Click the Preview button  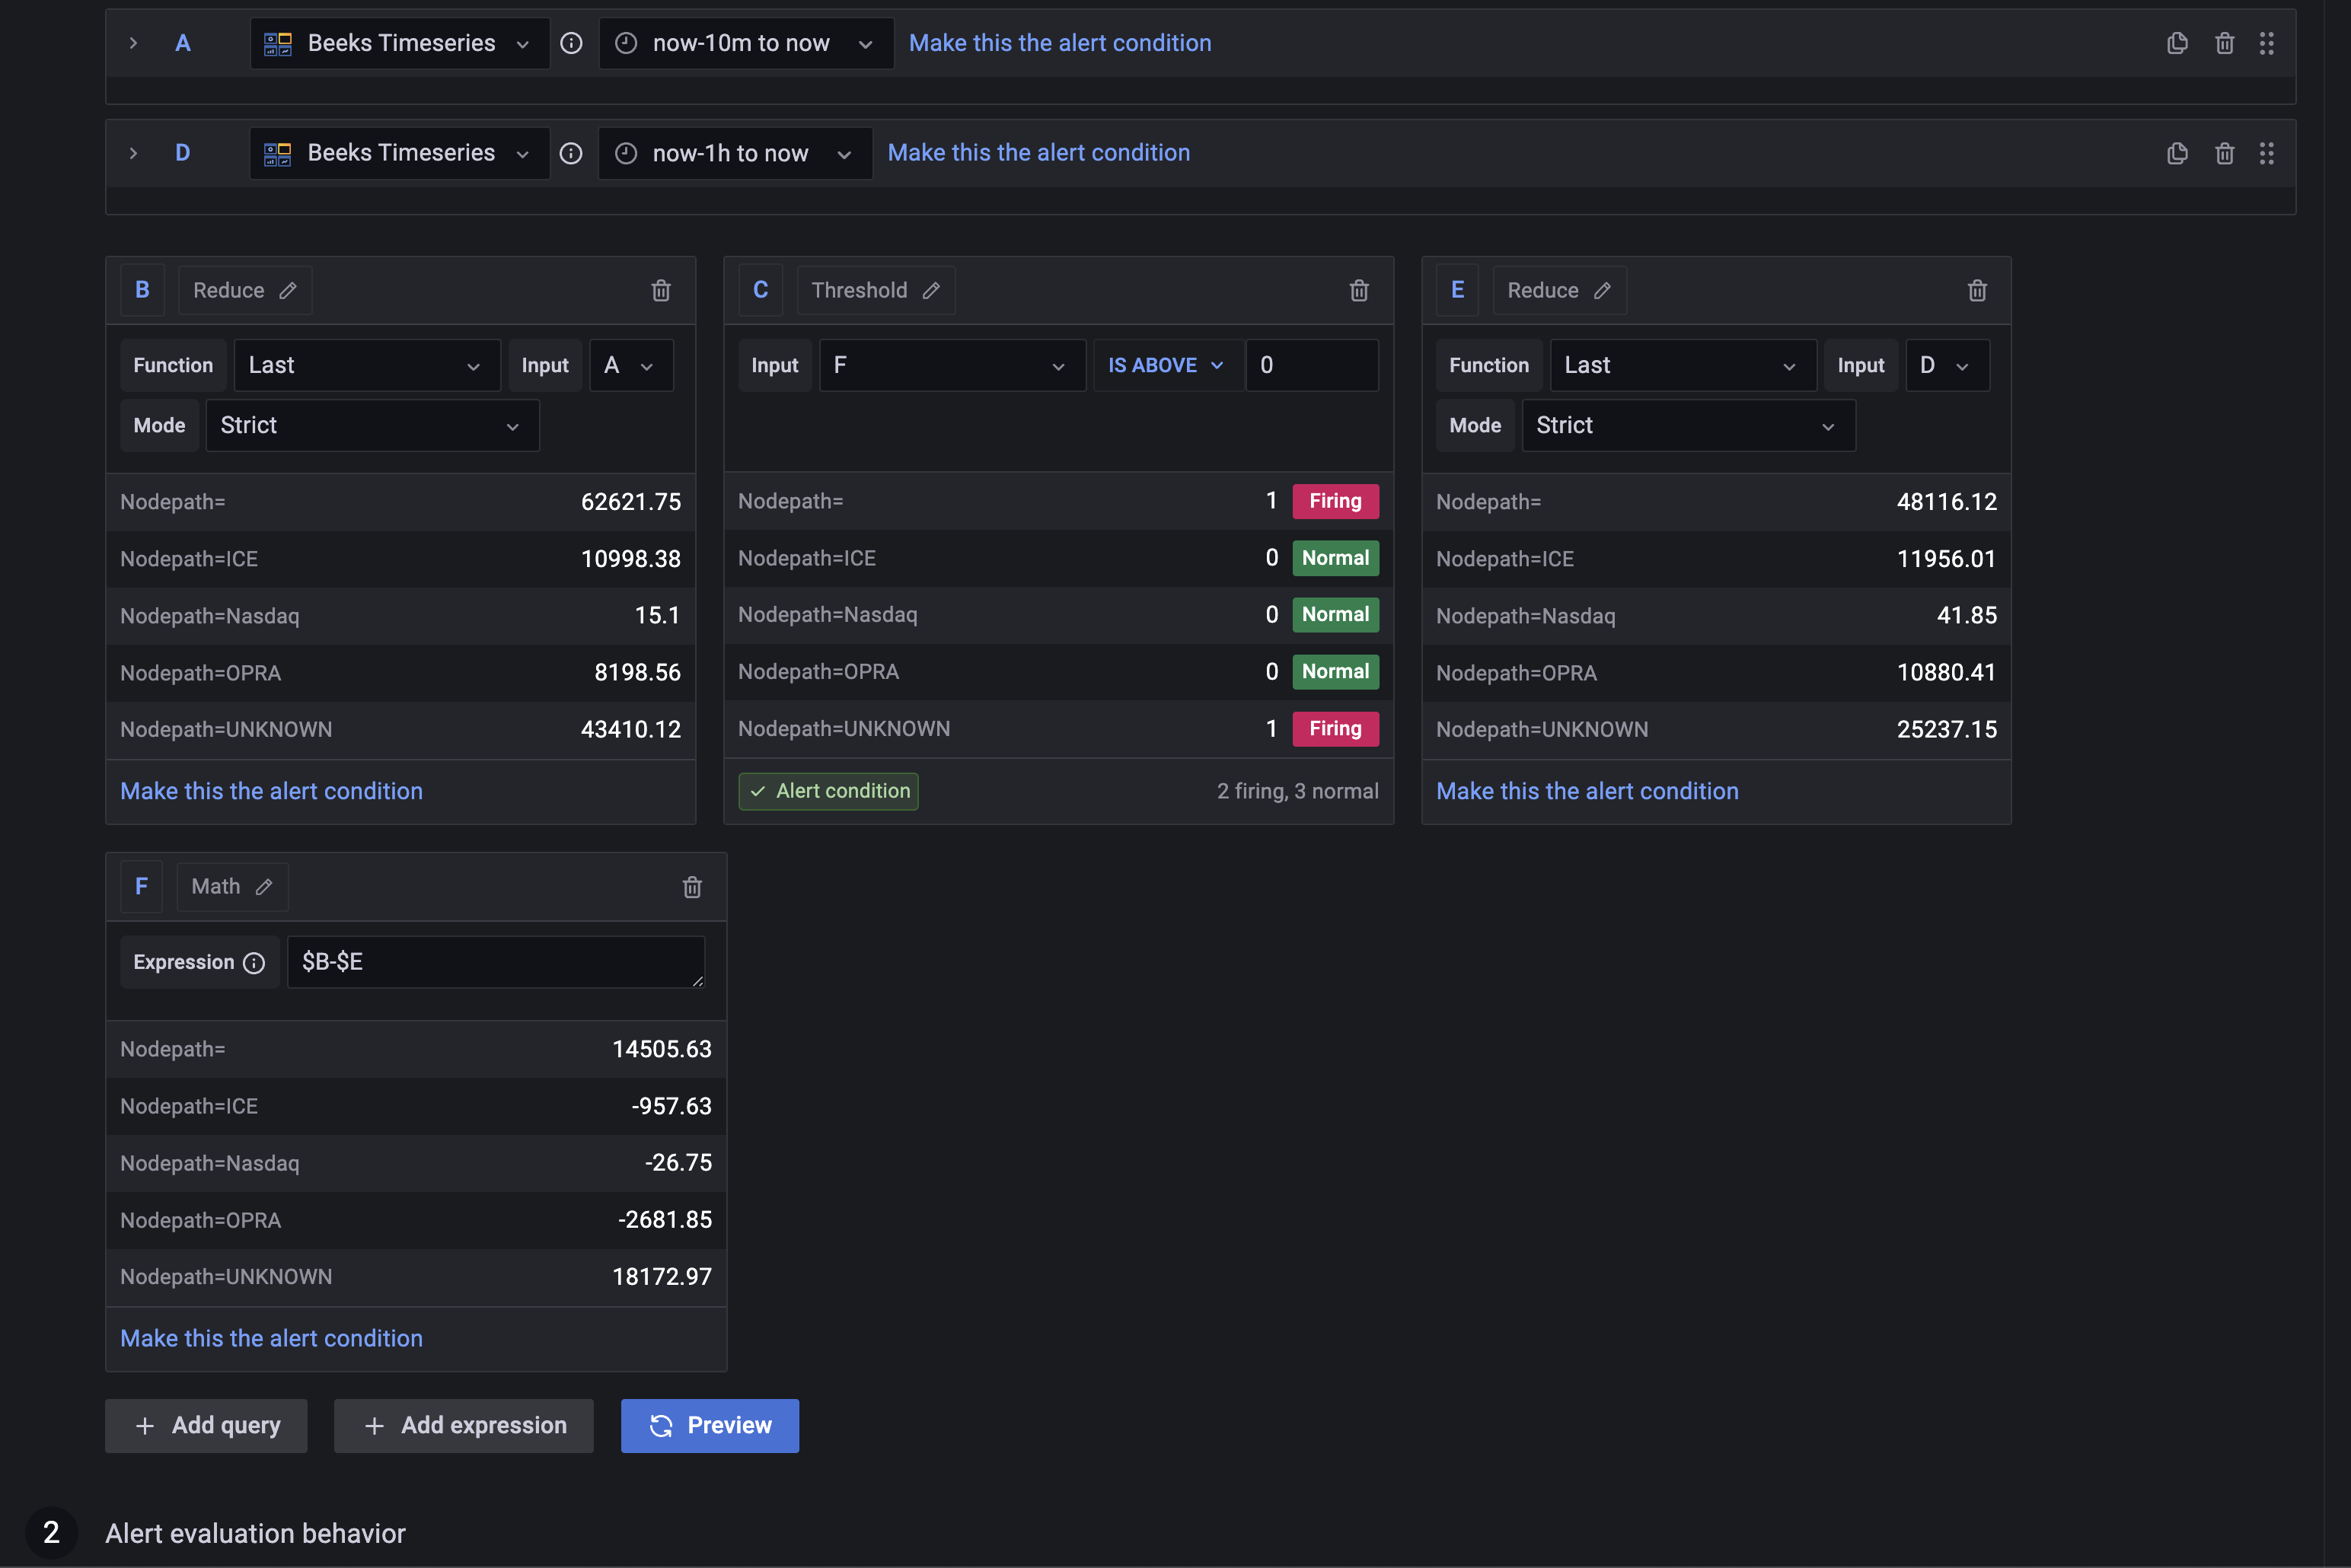point(709,1425)
